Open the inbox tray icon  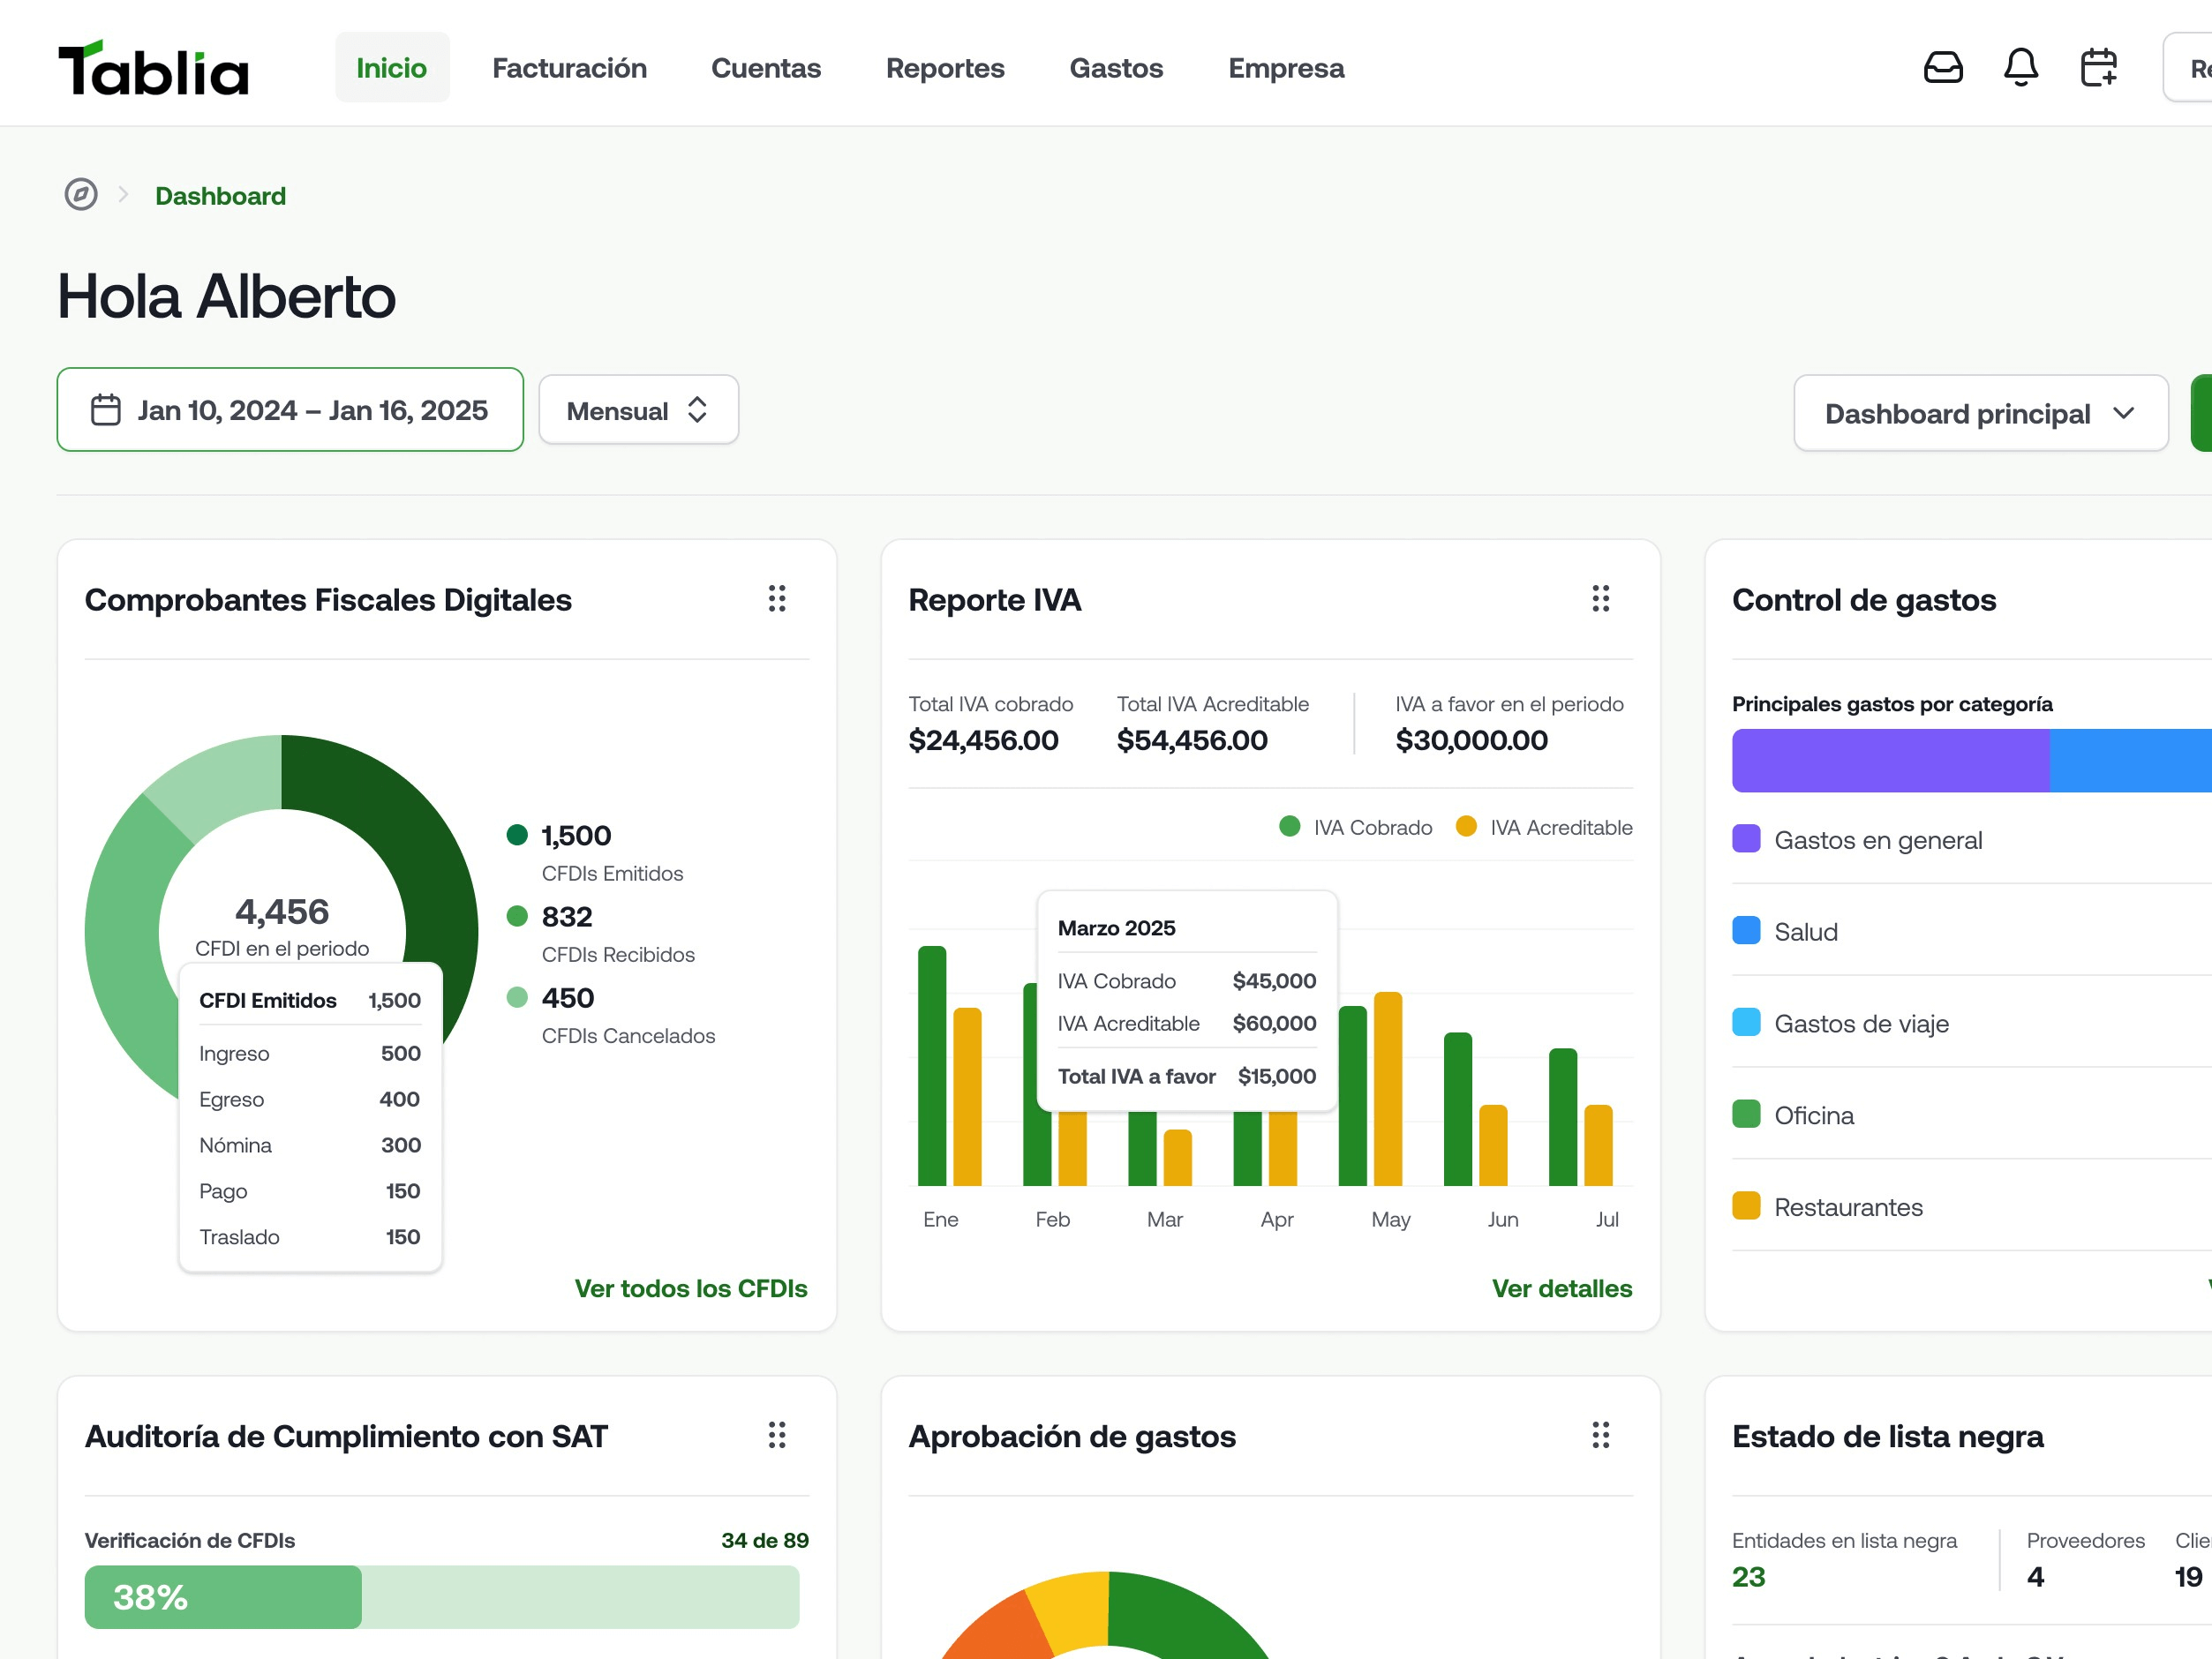click(x=1942, y=68)
